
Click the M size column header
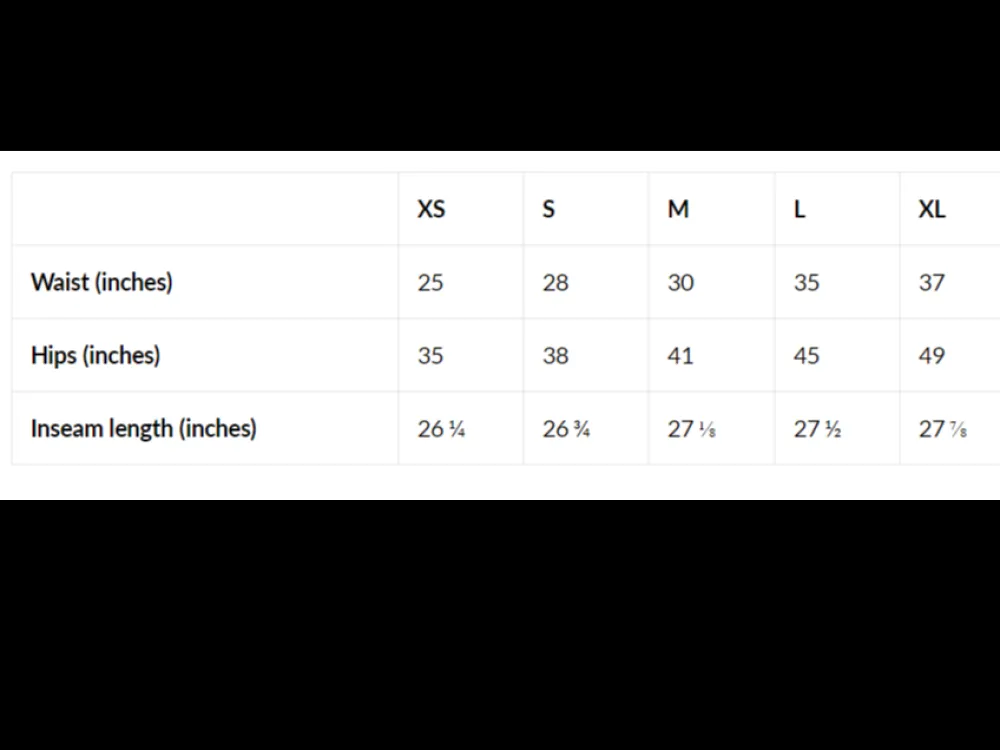point(678,209)
